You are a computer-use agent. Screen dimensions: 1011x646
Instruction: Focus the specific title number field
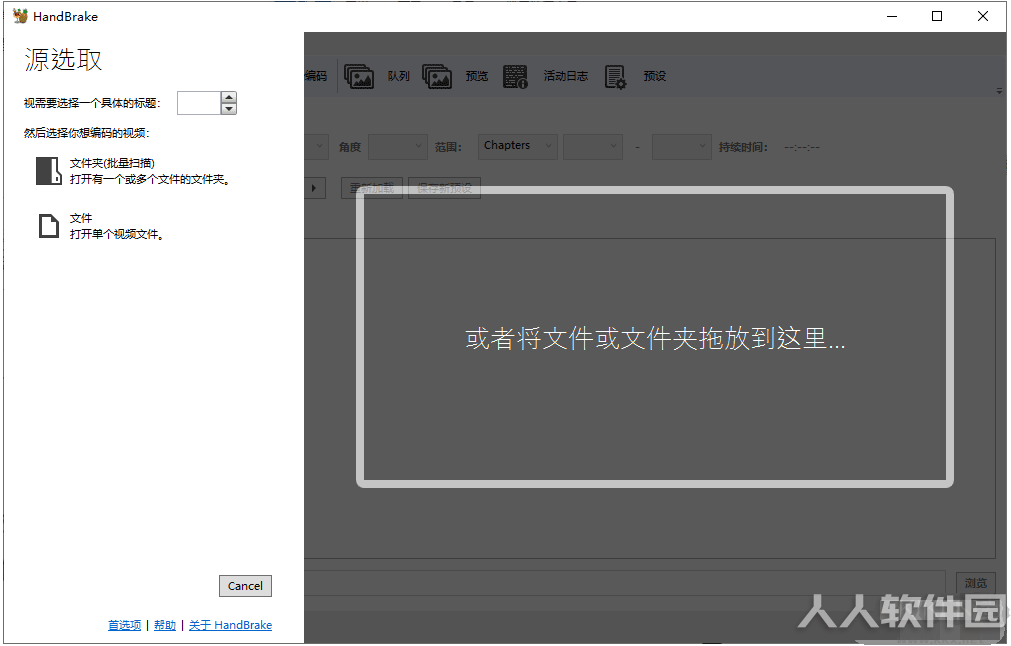[x=199, y=103]
